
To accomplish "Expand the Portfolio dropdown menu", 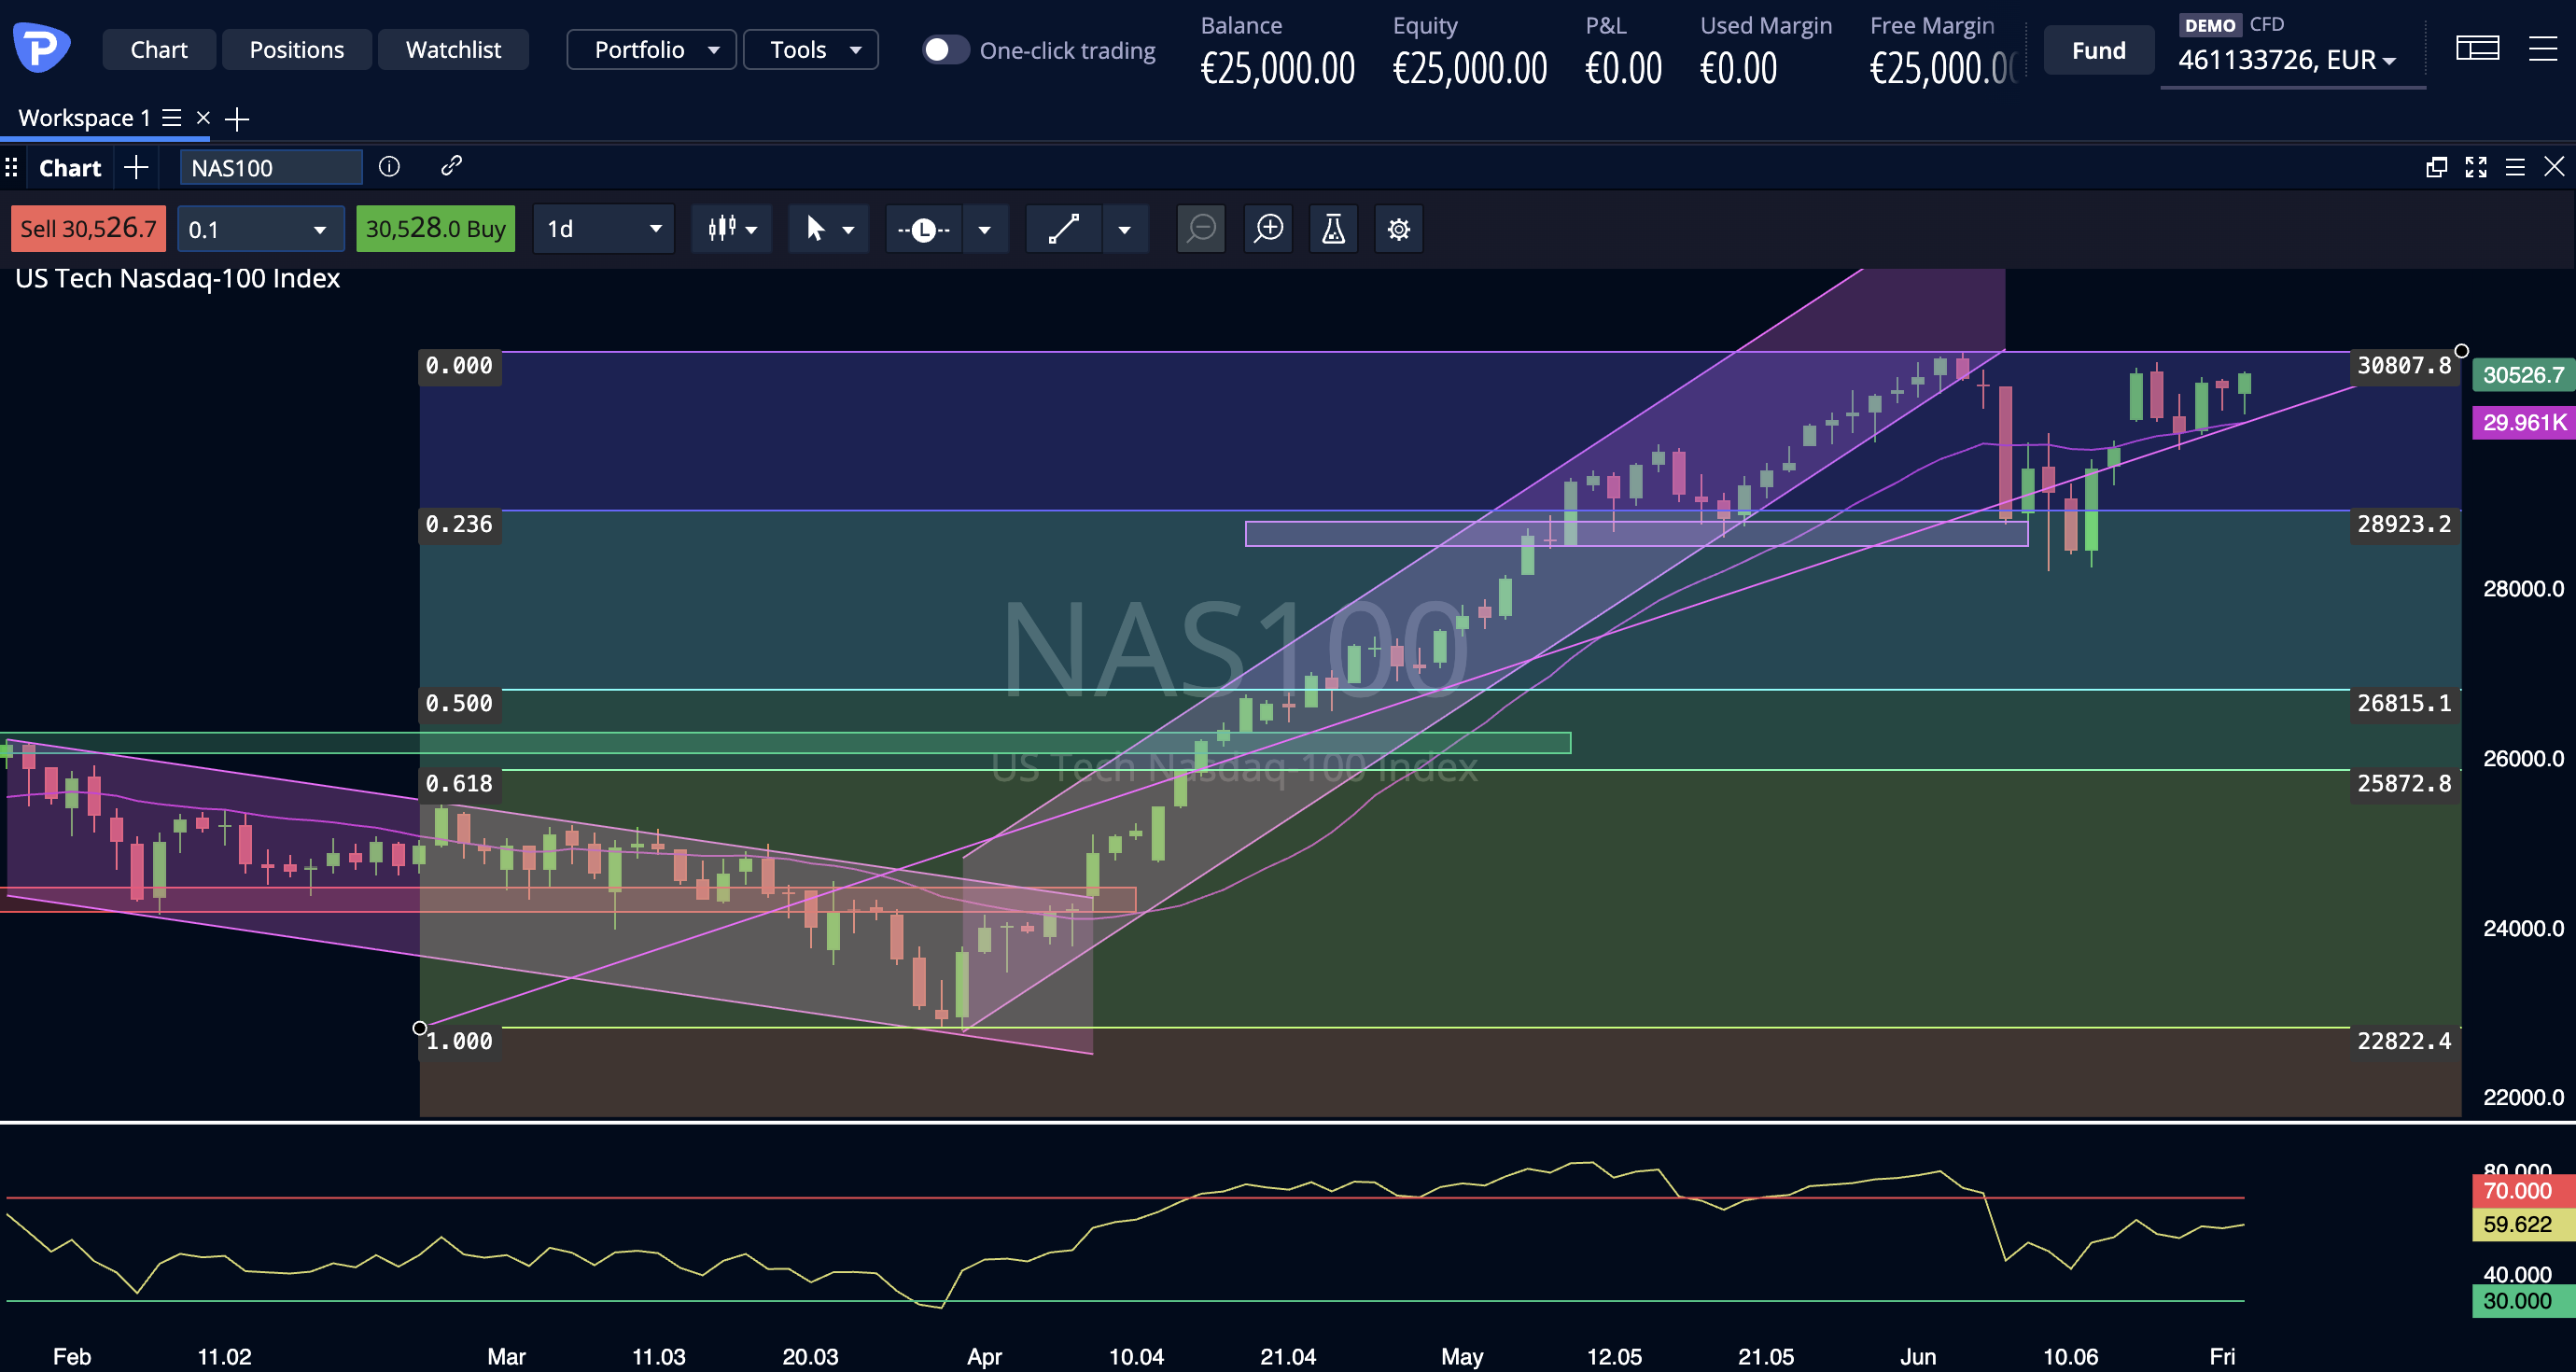I will (x=651, y=49).
